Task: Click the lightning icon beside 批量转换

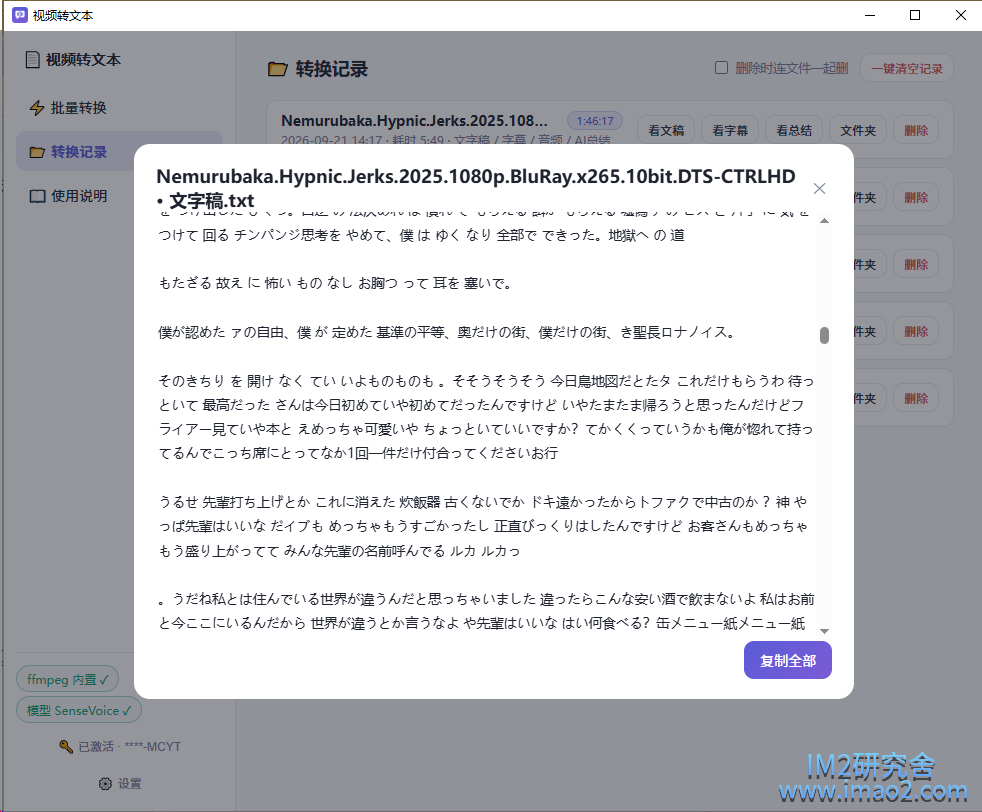Action: coord(37,108)
